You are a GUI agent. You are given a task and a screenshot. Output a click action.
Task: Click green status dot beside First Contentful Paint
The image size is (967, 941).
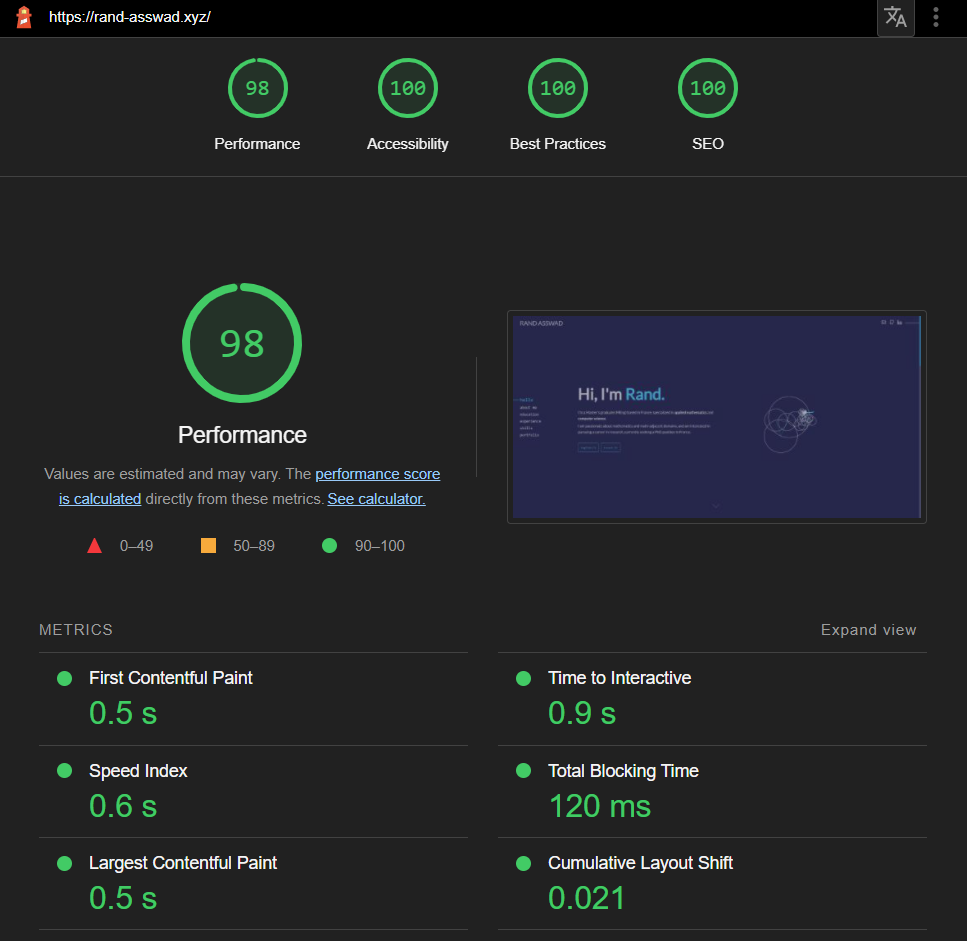pos(65,678)
